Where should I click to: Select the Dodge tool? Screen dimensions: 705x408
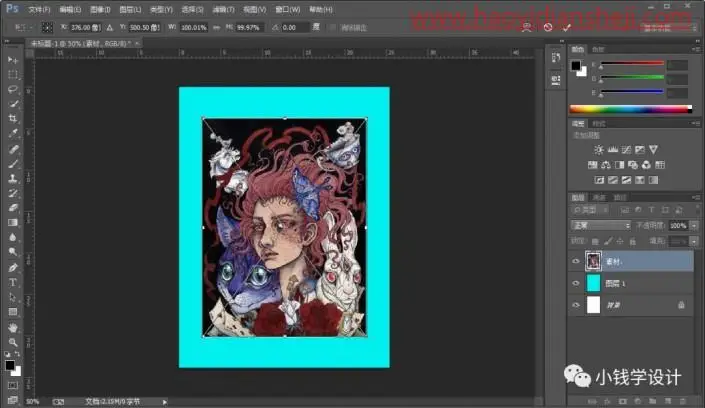[13, 252]
